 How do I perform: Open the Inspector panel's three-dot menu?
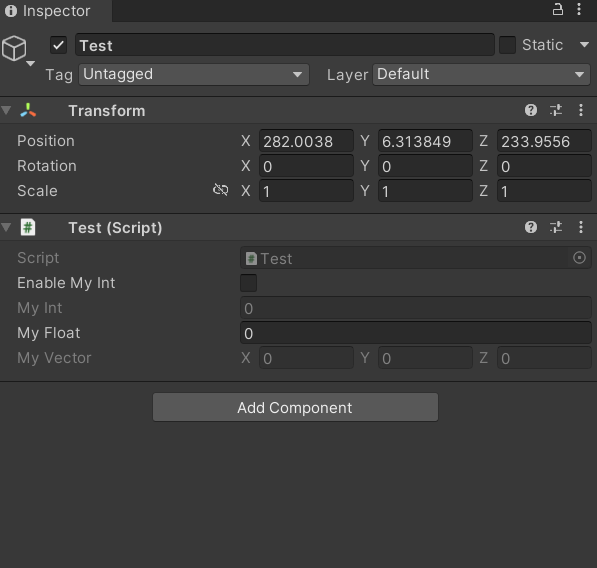579,10
